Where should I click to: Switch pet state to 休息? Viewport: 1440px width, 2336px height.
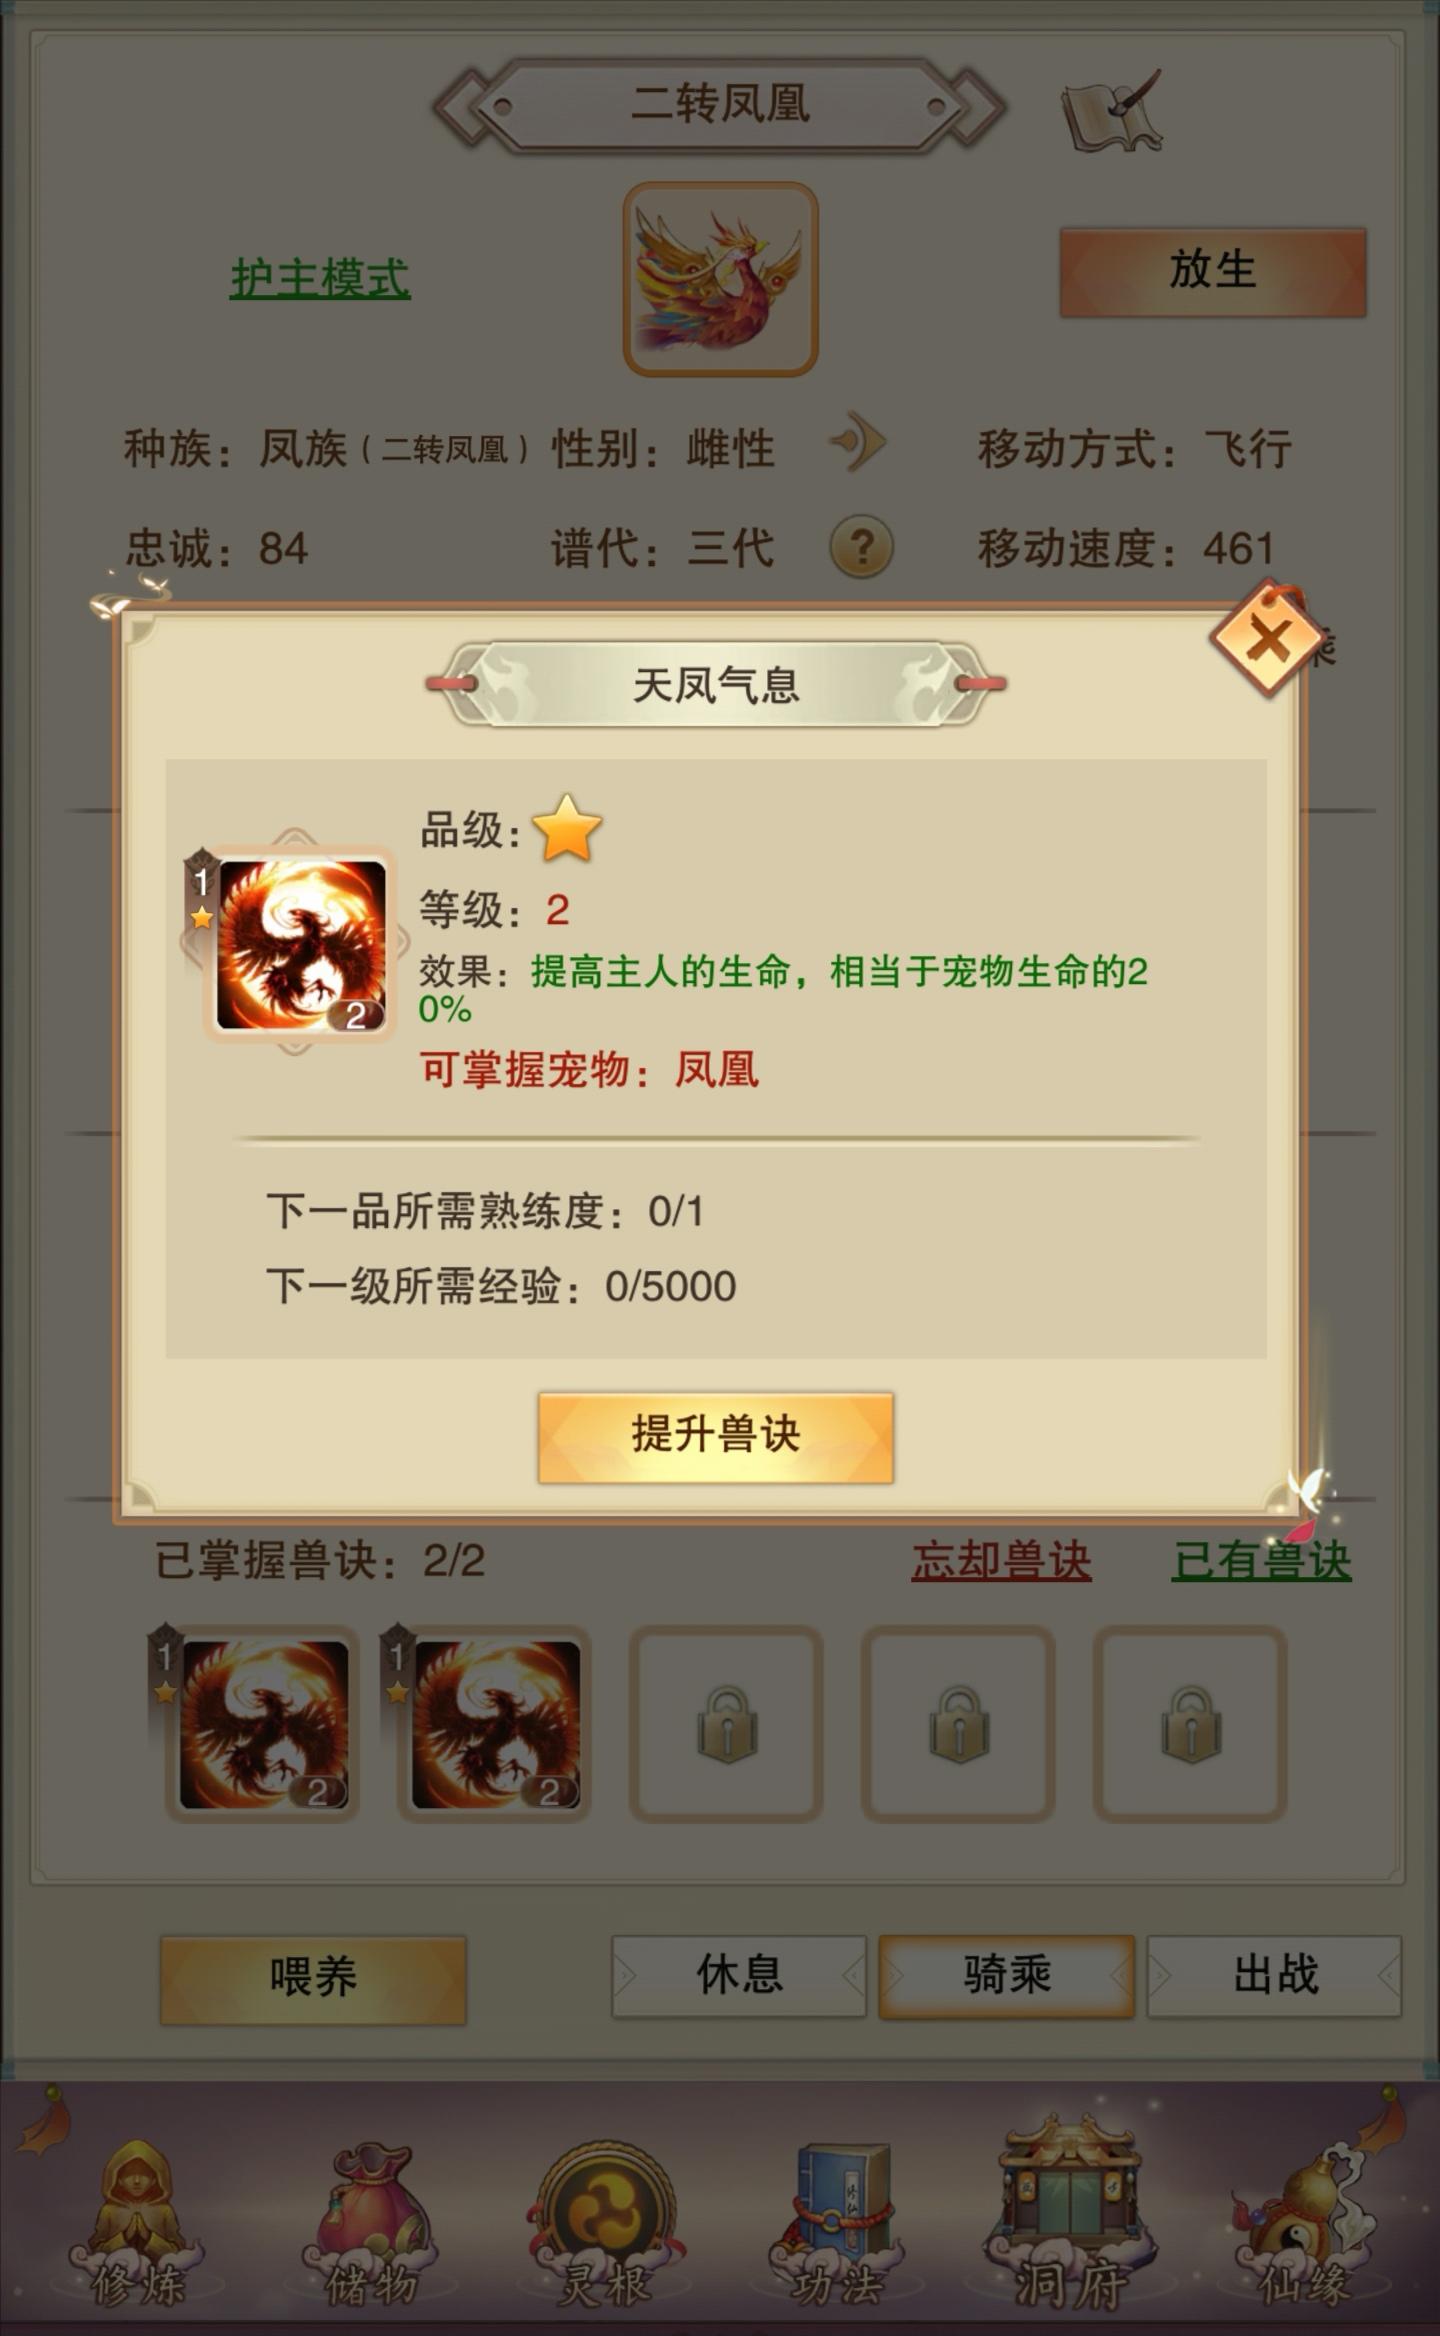(739, 1975)
